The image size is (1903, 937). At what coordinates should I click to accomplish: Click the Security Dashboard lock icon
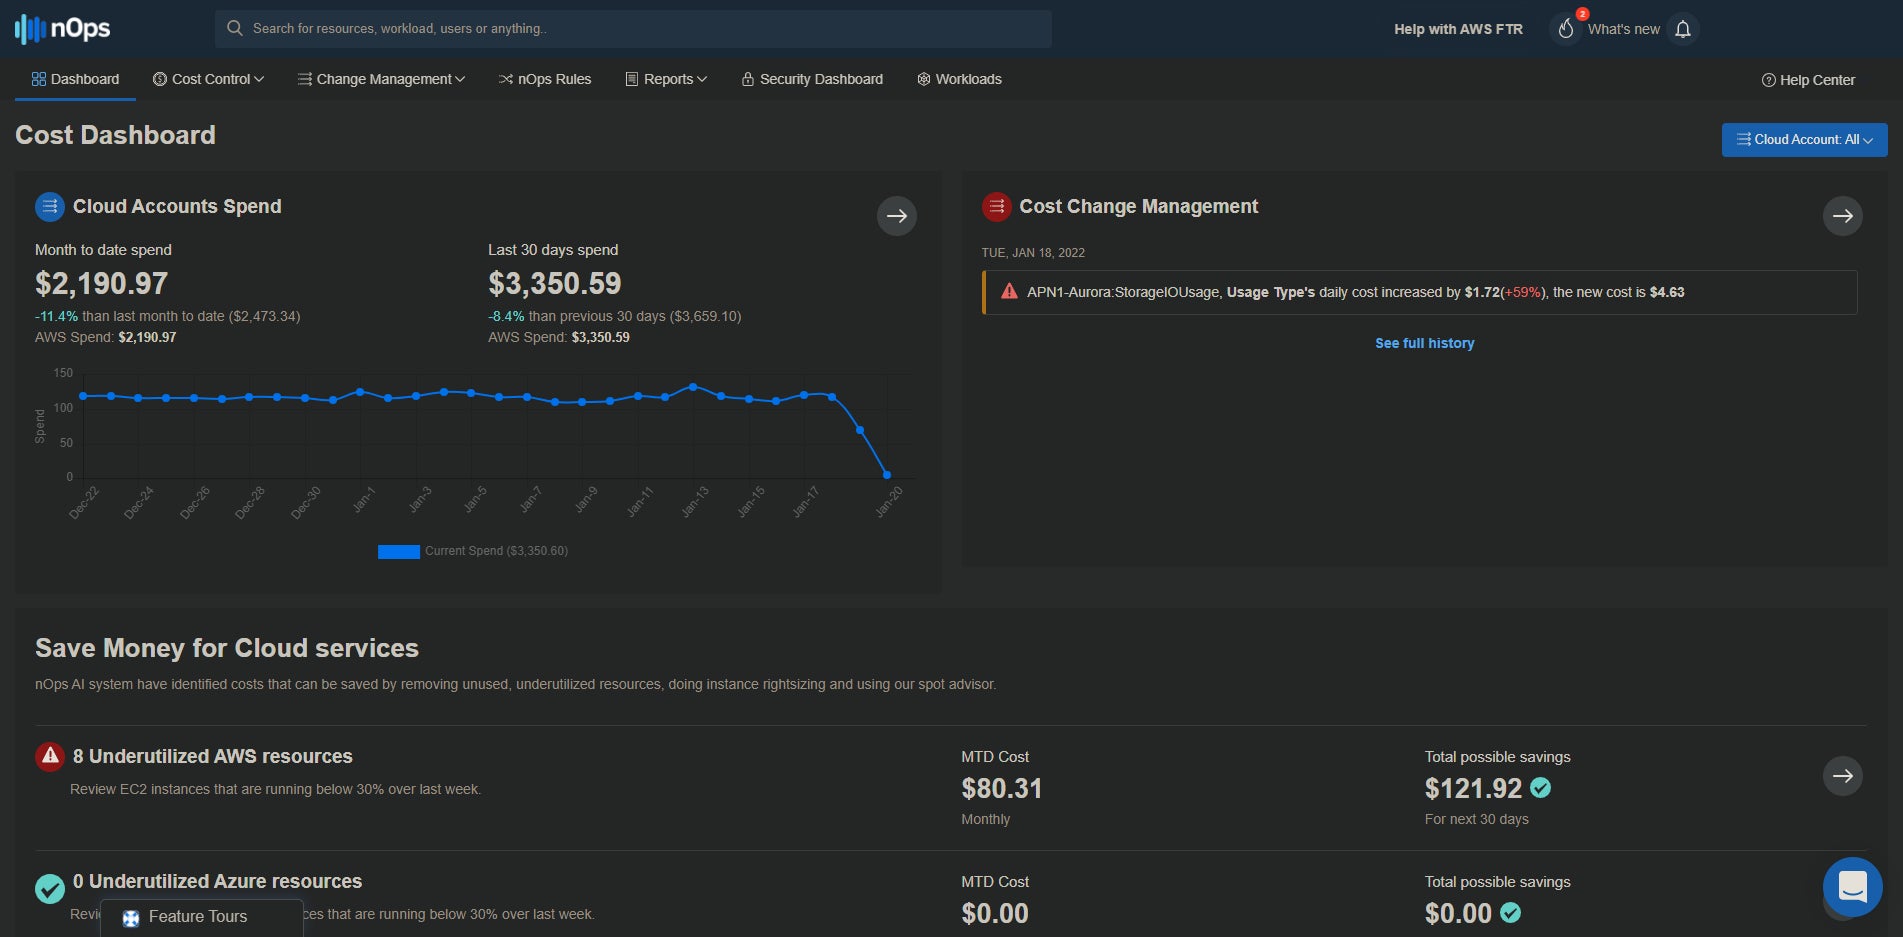coord(747,79)
